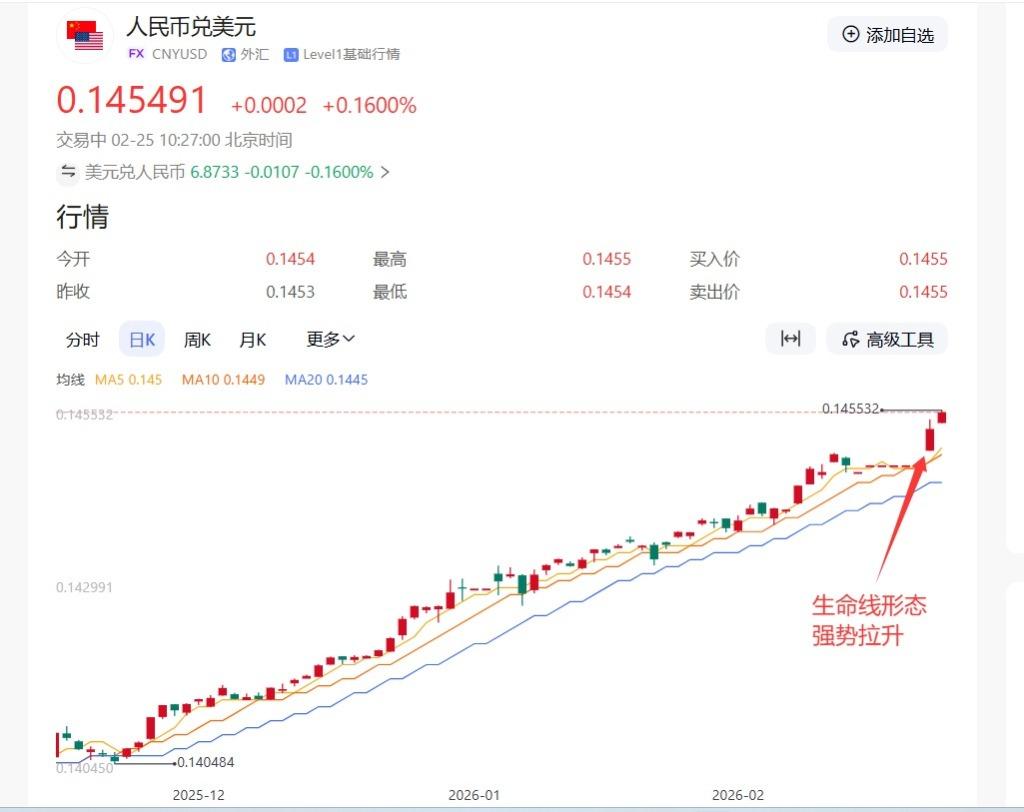Open the 美元兑人民币 6.8733 link

click(x=228, y=172)
